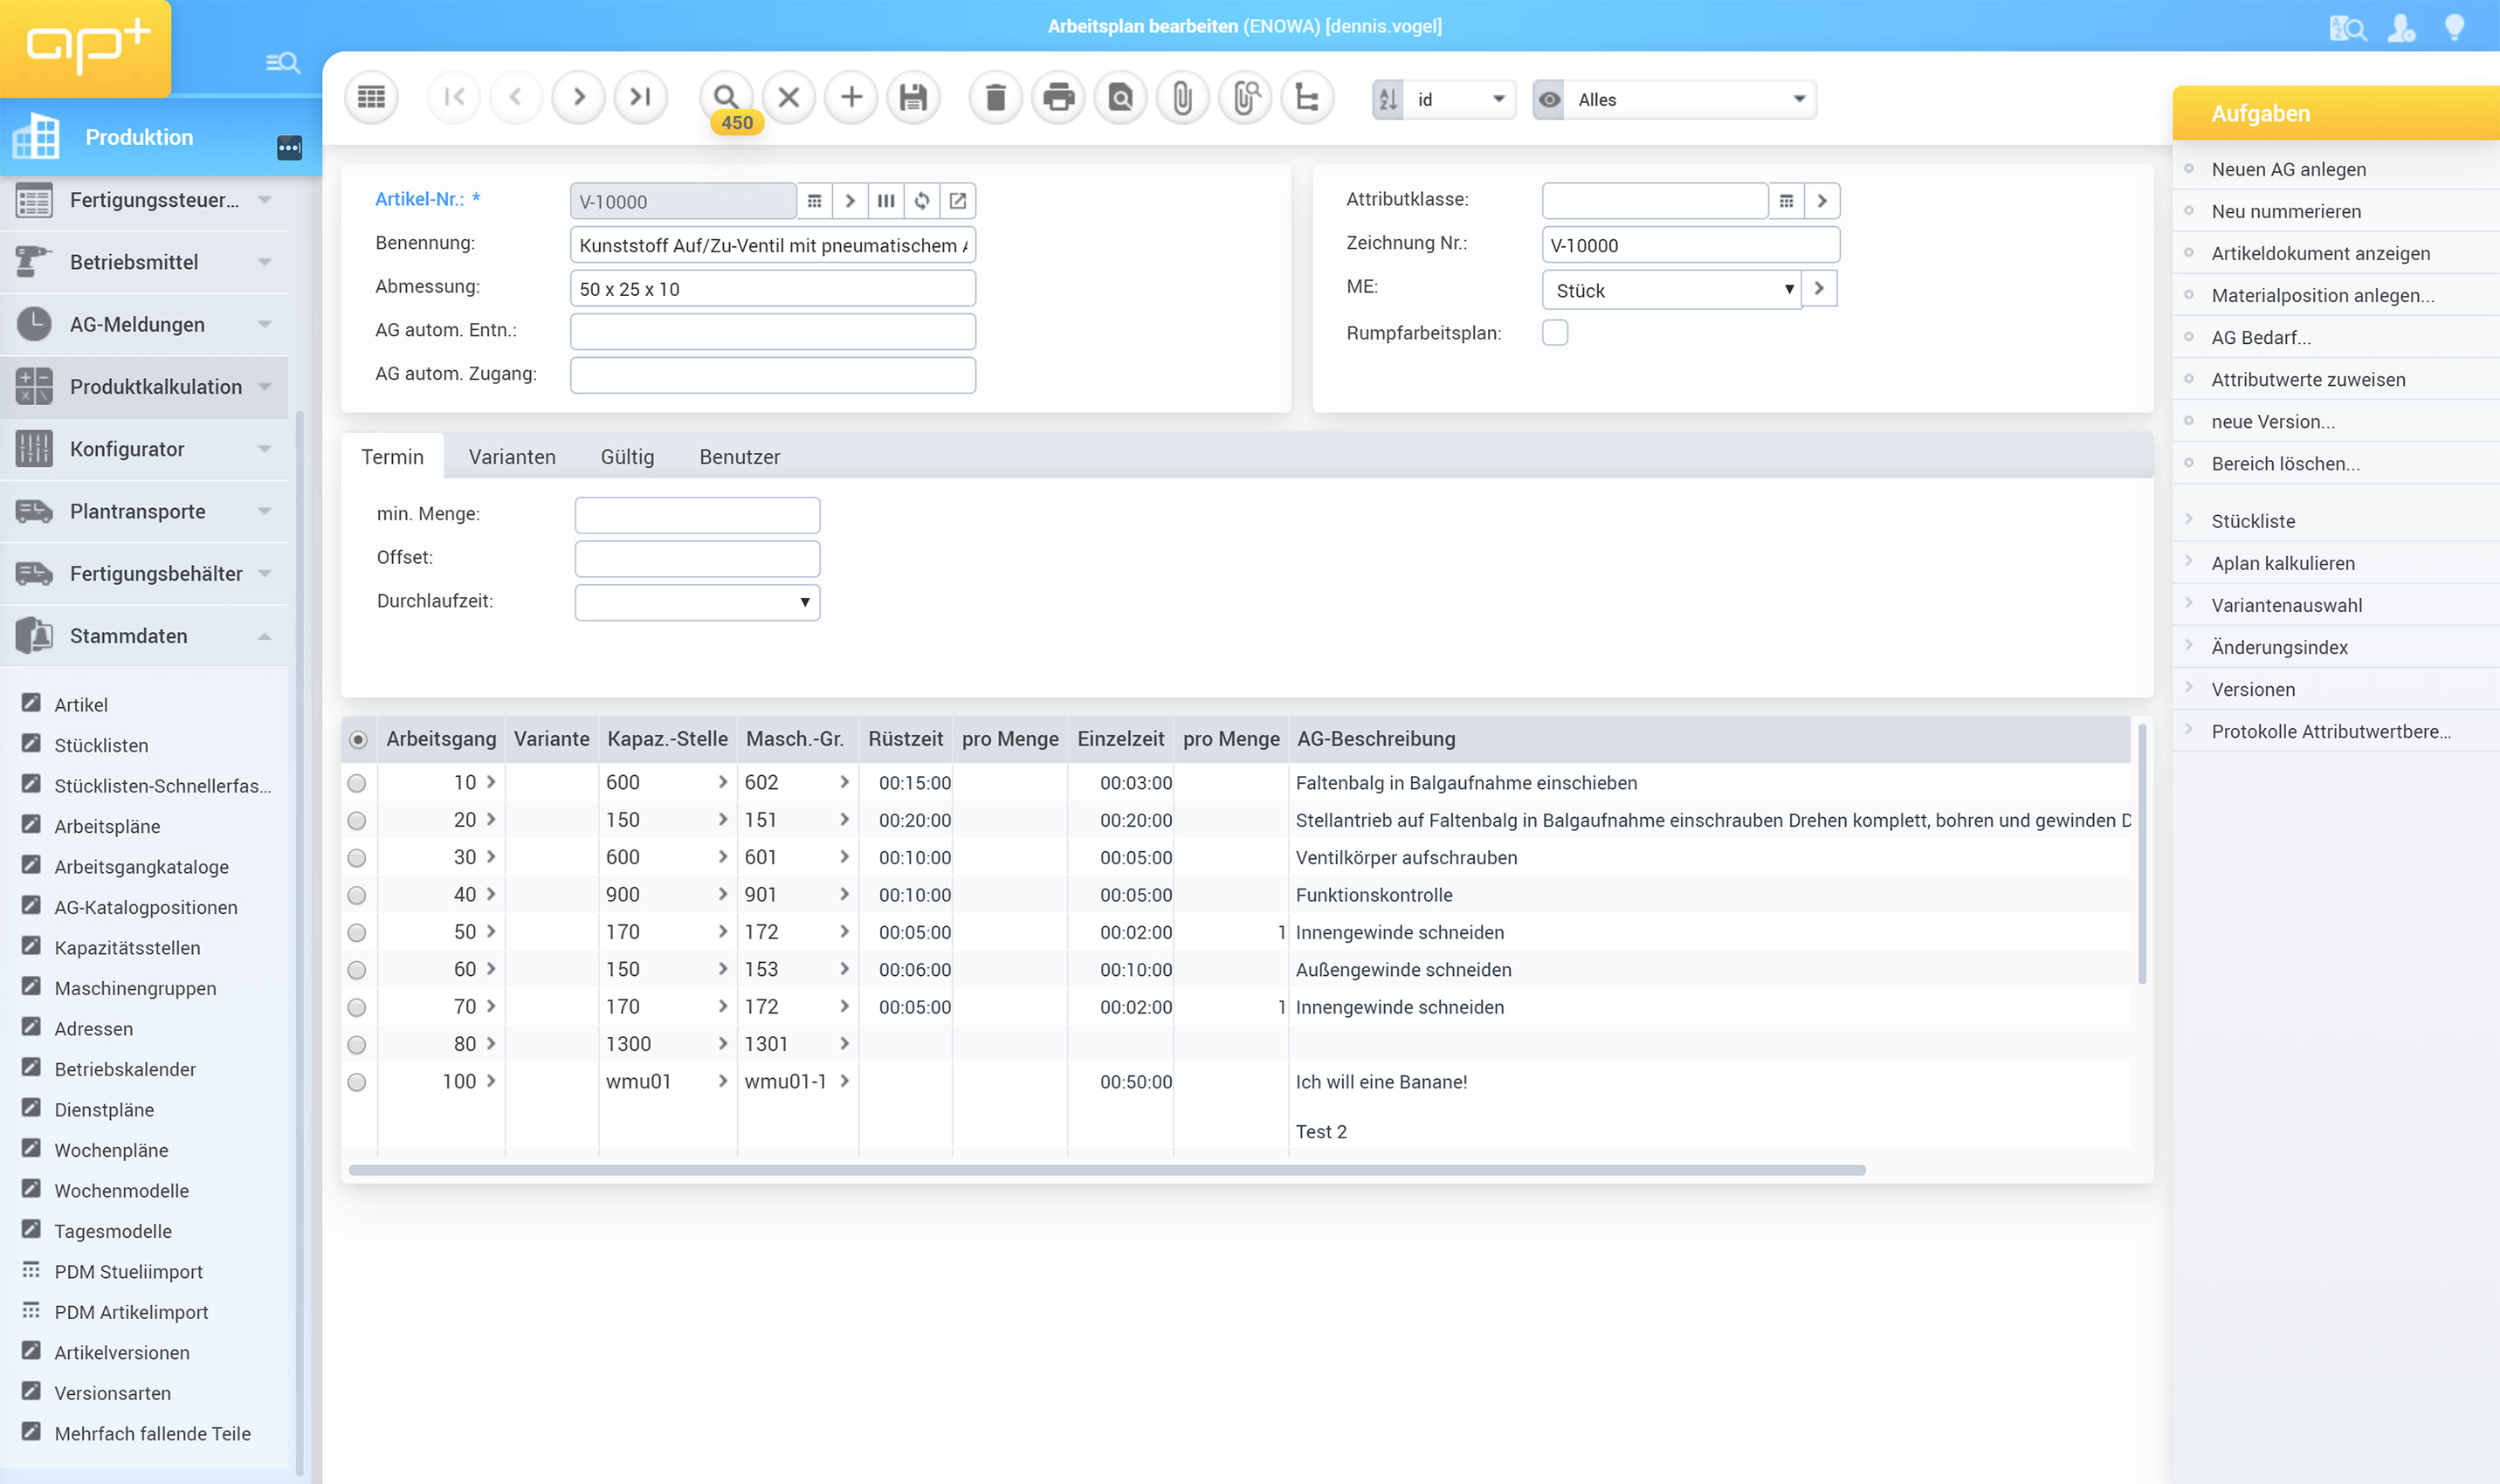Click the plus icon to add new
The image size is (2500, 1484).
pyautogui.click(x=851, y=98)
